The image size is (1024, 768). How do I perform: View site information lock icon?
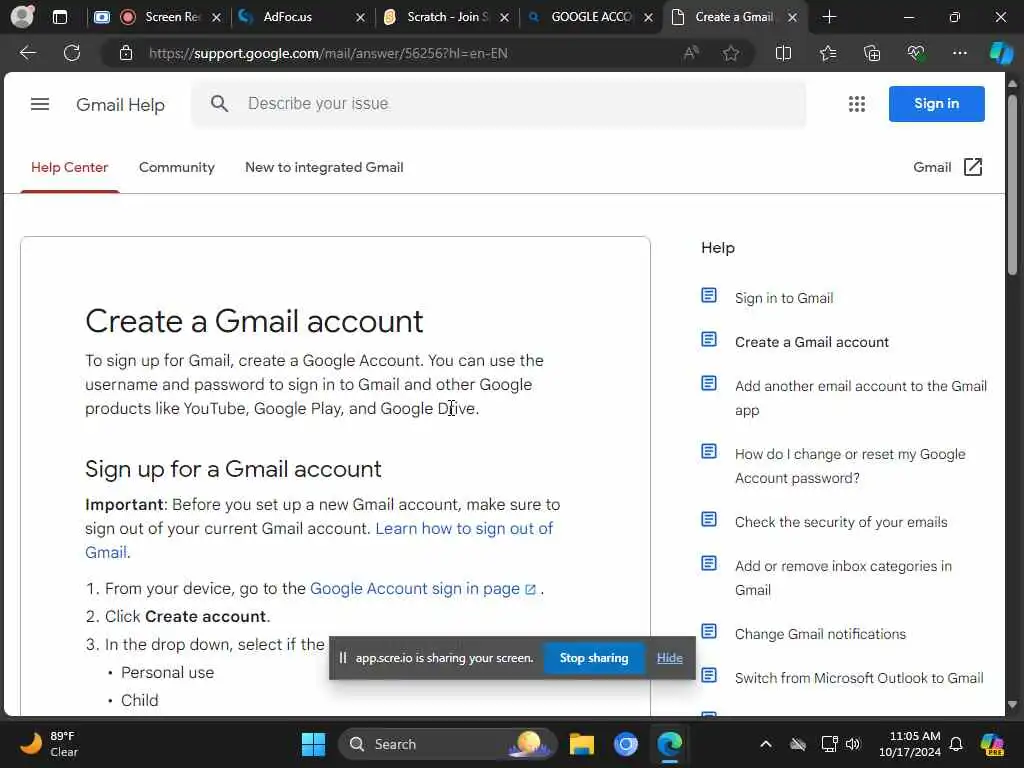126,53
